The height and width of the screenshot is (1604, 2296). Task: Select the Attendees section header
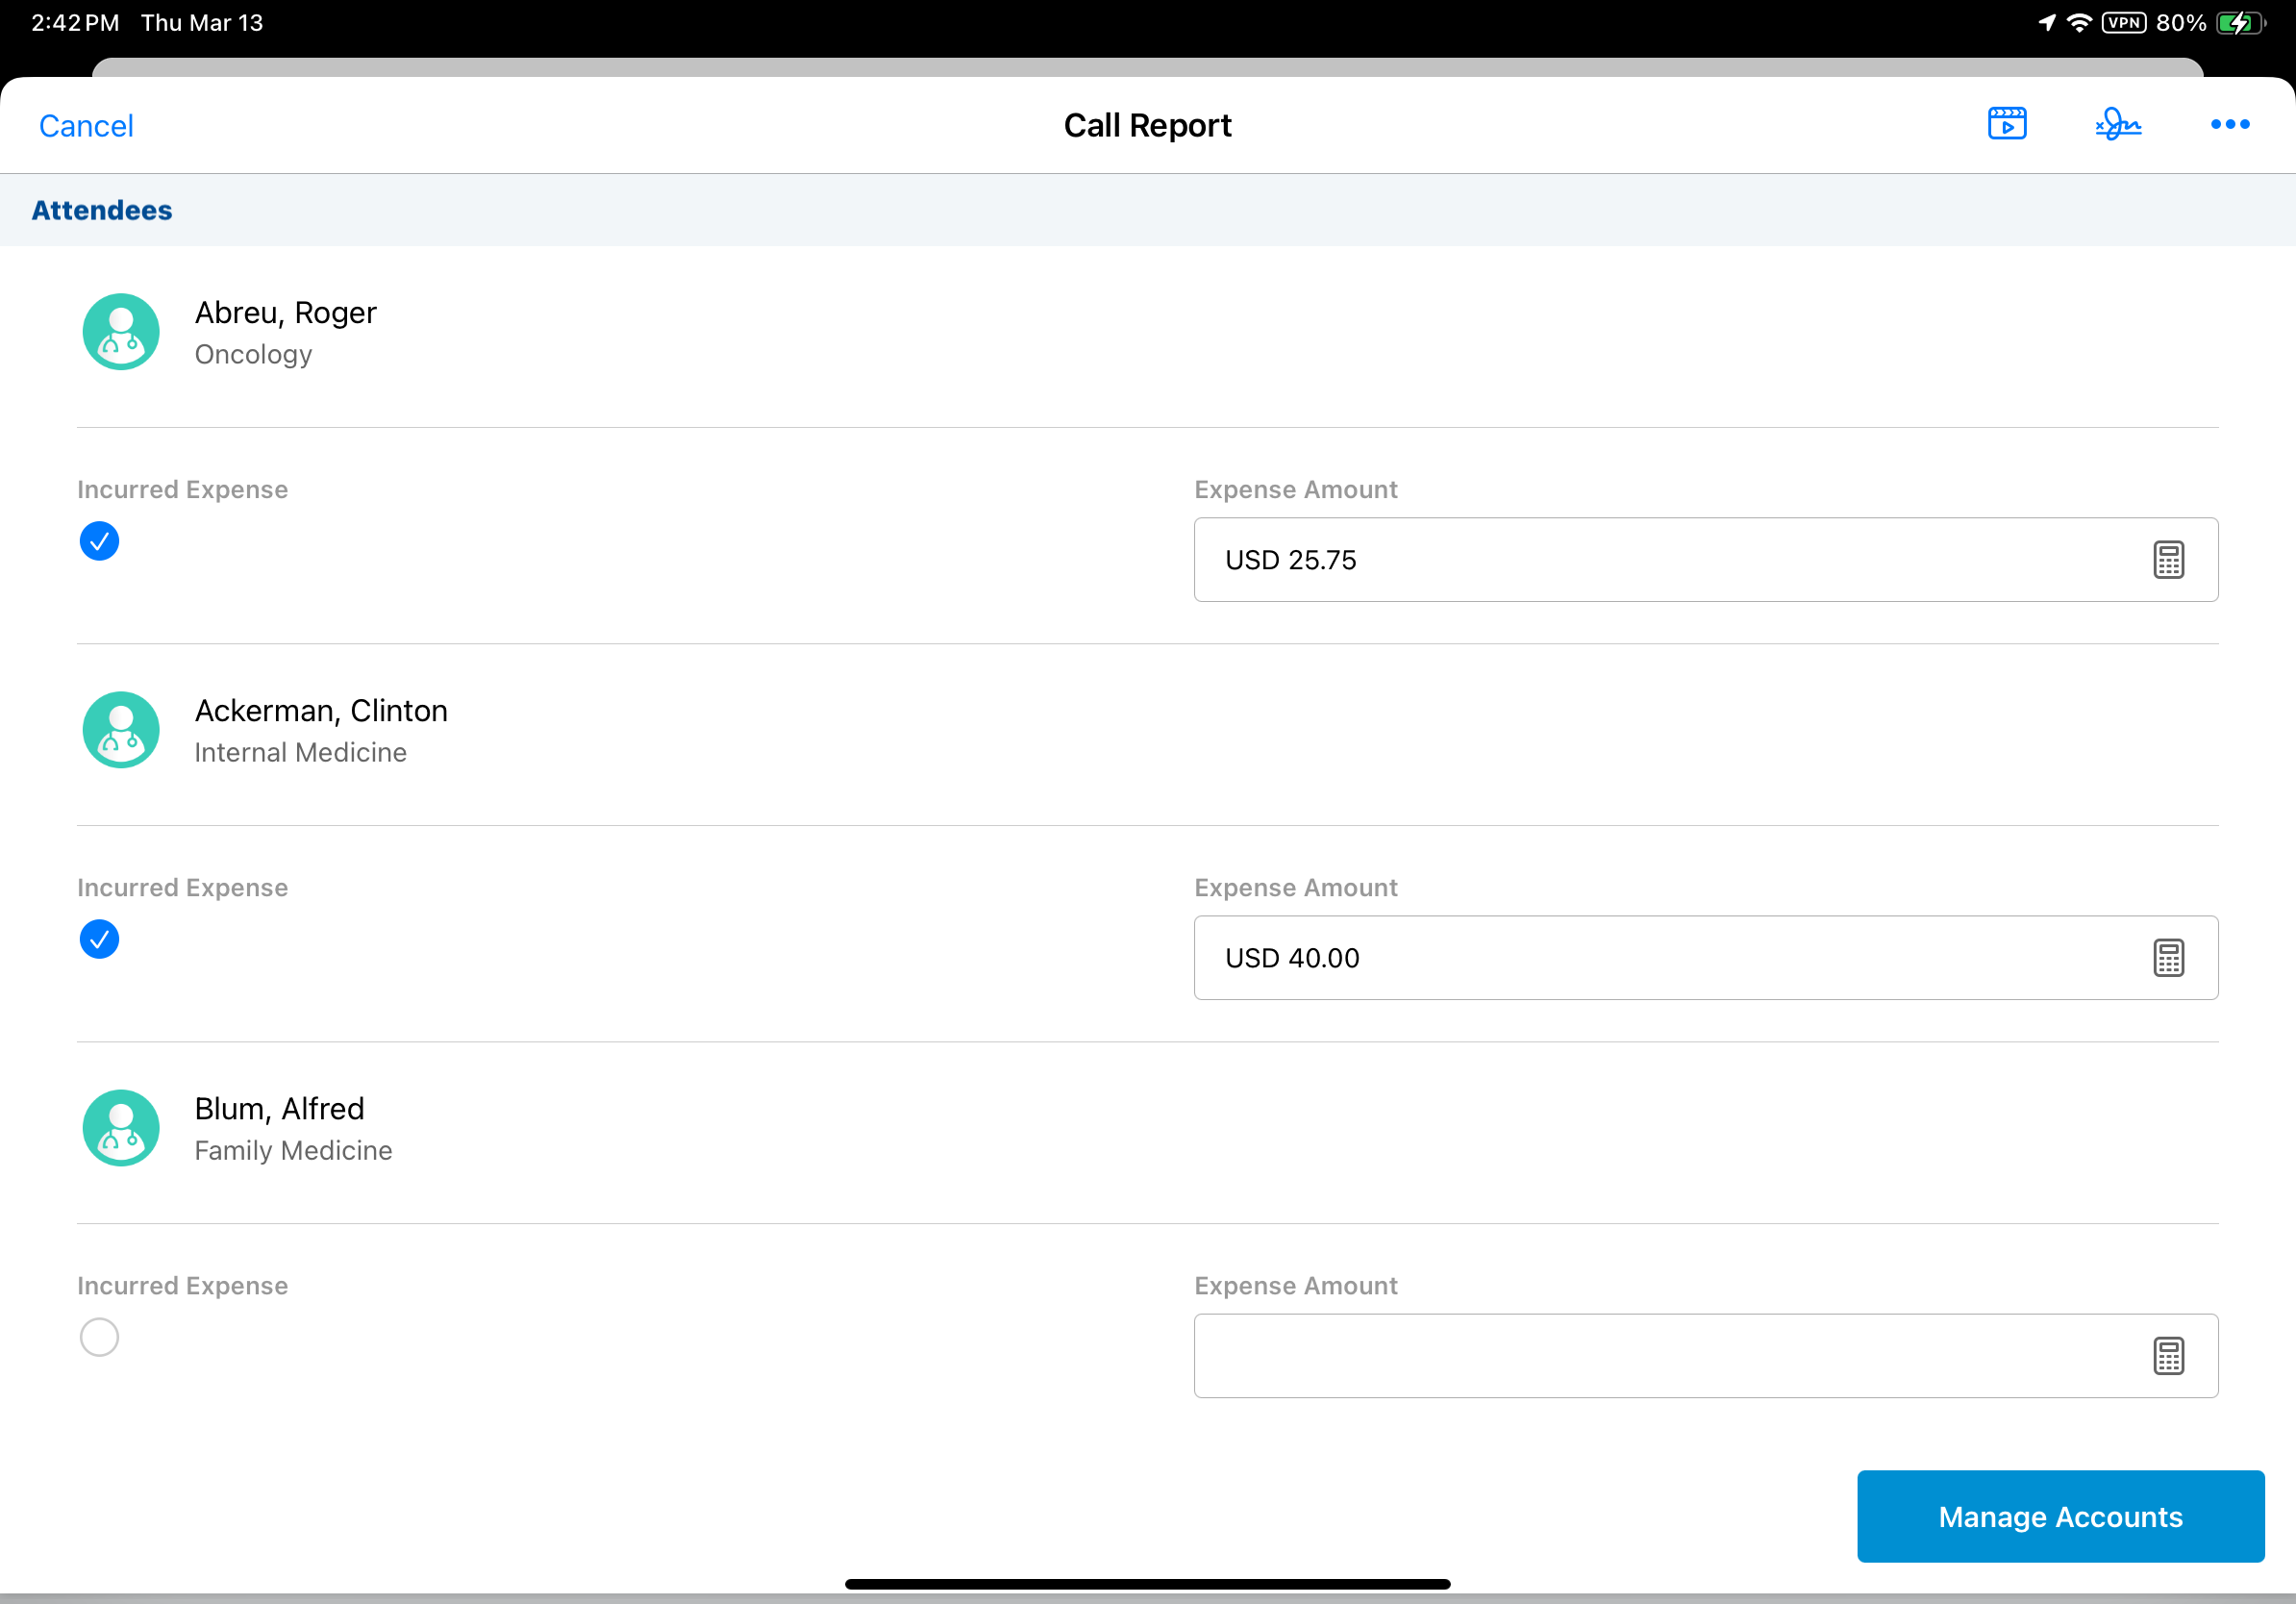pyautogui.click(x=102, y=210)
